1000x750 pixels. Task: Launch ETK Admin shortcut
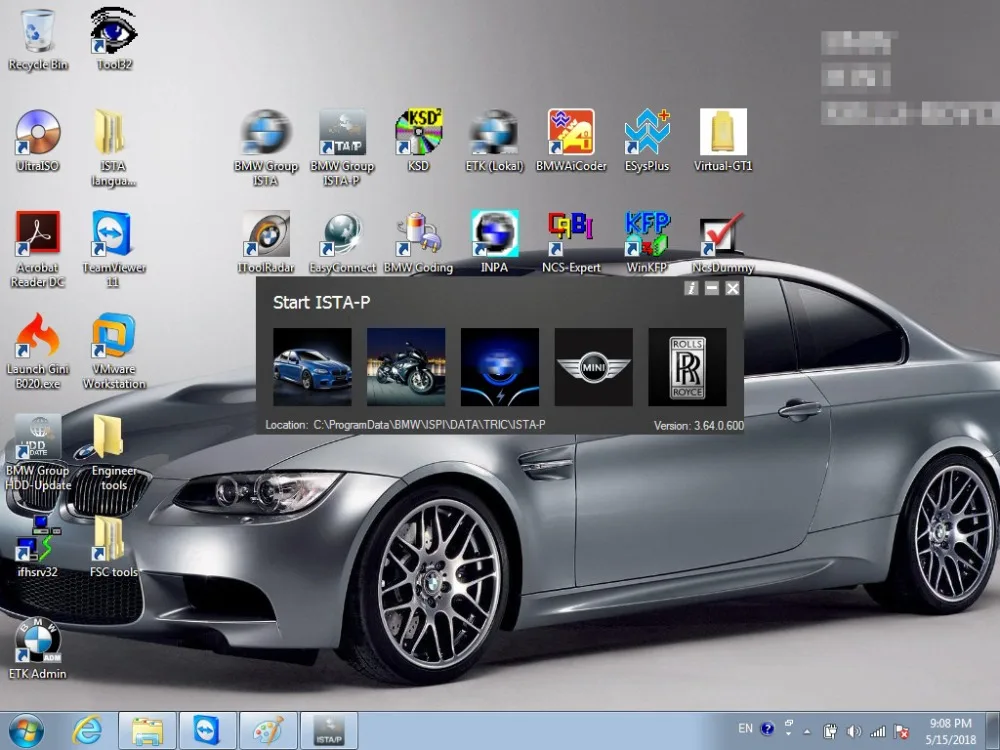pyautogui.click(x=38, y=649)
